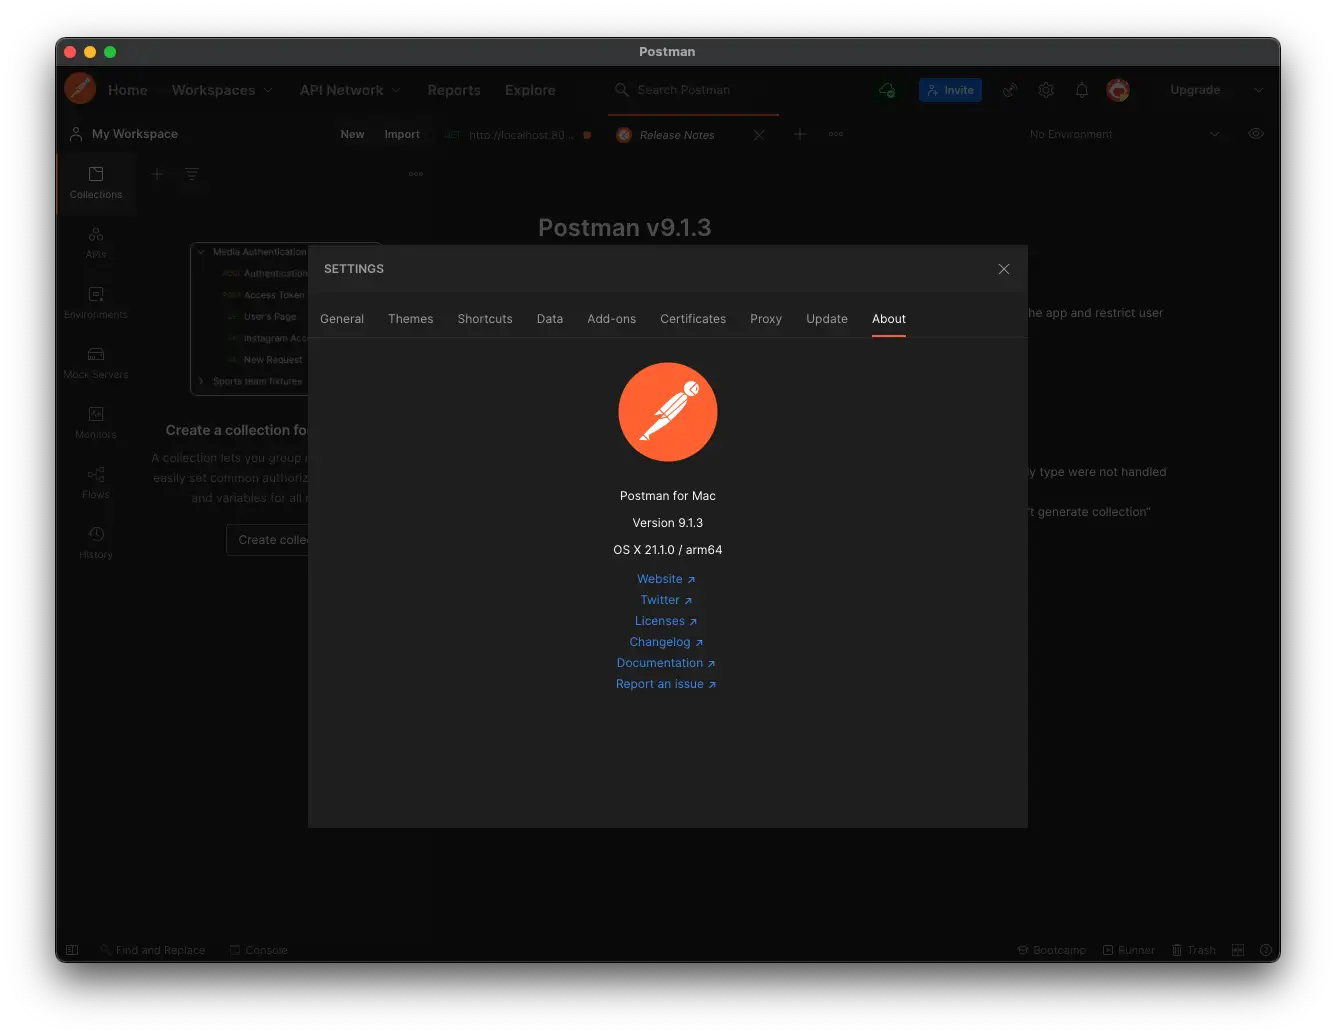This screenshot has width=1336, height=1036.
Task: Open the Changelog link
Action: (x=666, y=642)
